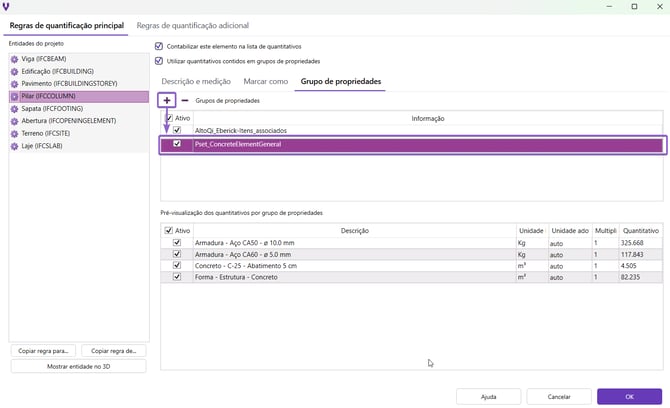Image resolution: width=670 pixels, height=408 pixels.
Task: Uncheck Ativo for Forma - Estrutura - Concreto row
Action: (177, 277)
